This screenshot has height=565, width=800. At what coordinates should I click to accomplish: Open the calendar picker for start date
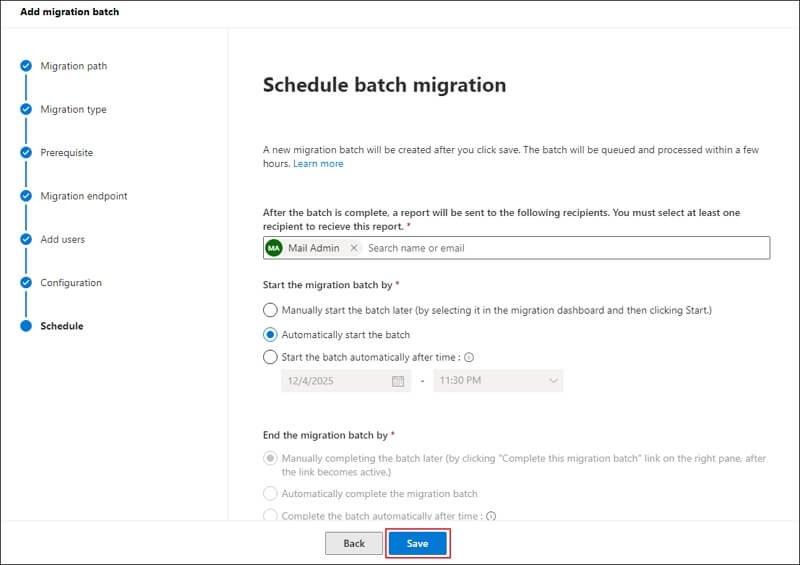(x=398, y=381)
